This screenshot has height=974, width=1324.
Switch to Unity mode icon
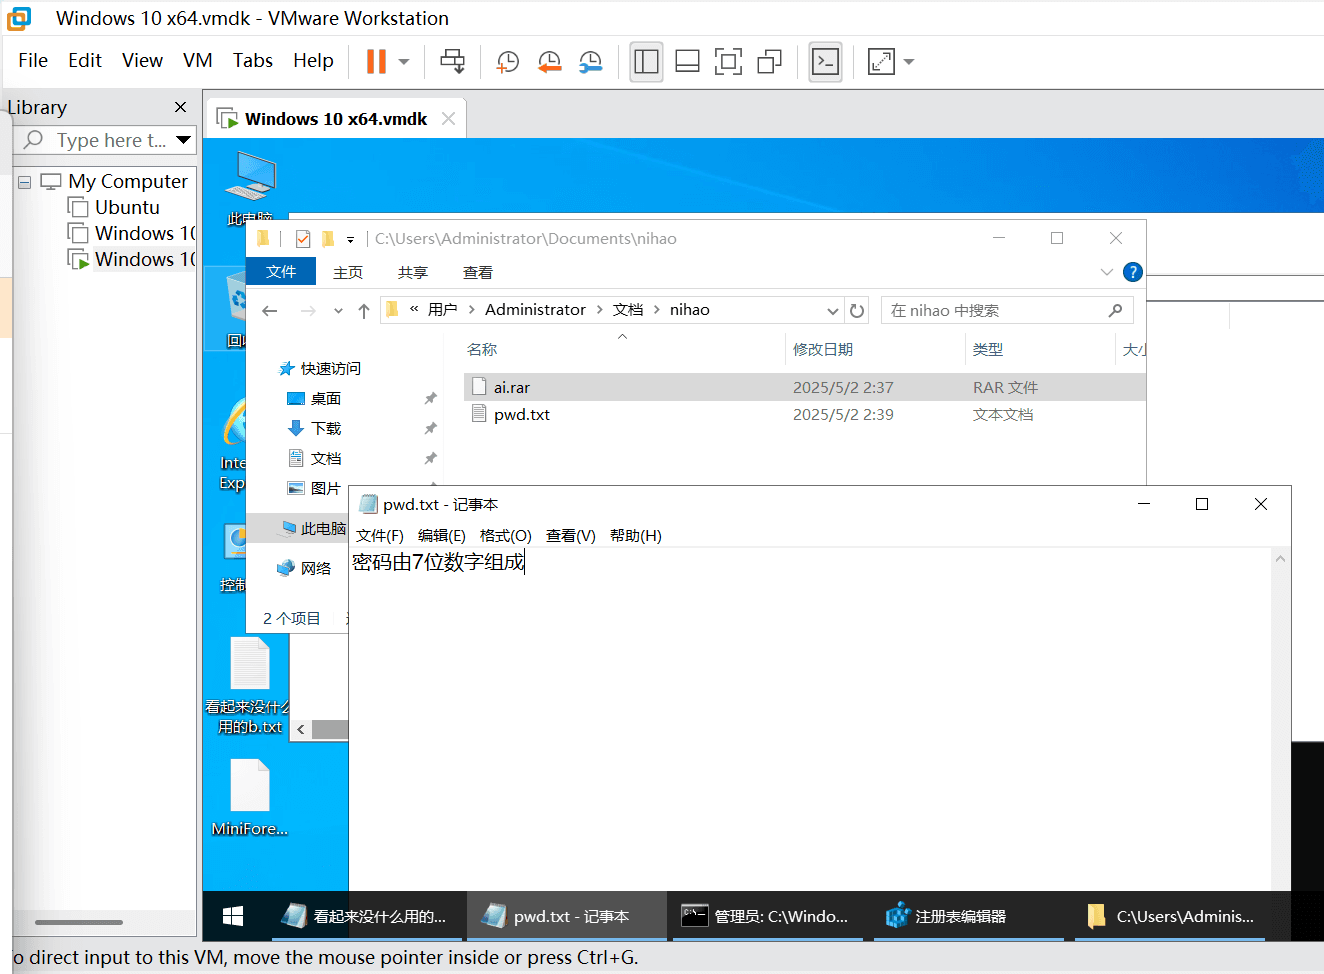[x=769, y=62]
